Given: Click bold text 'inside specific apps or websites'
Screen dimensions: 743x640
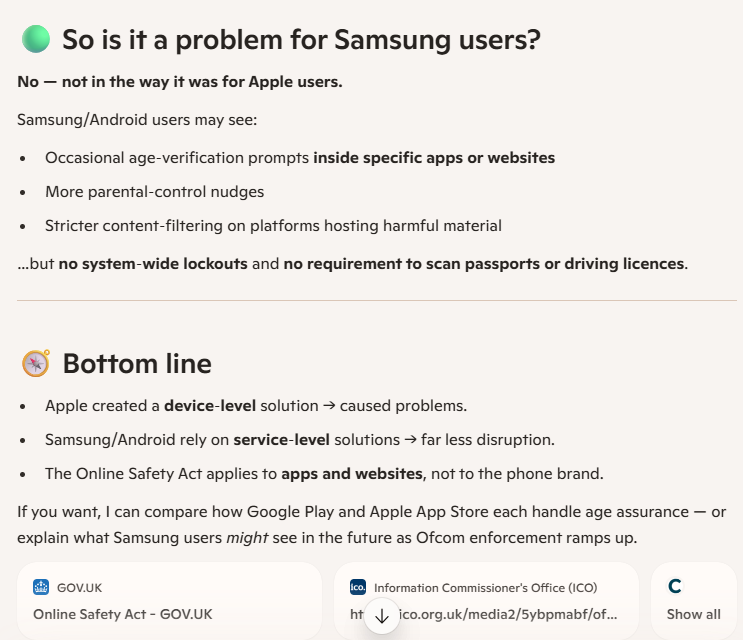Looking at the screenshot, I should click(x=434, y=158).
